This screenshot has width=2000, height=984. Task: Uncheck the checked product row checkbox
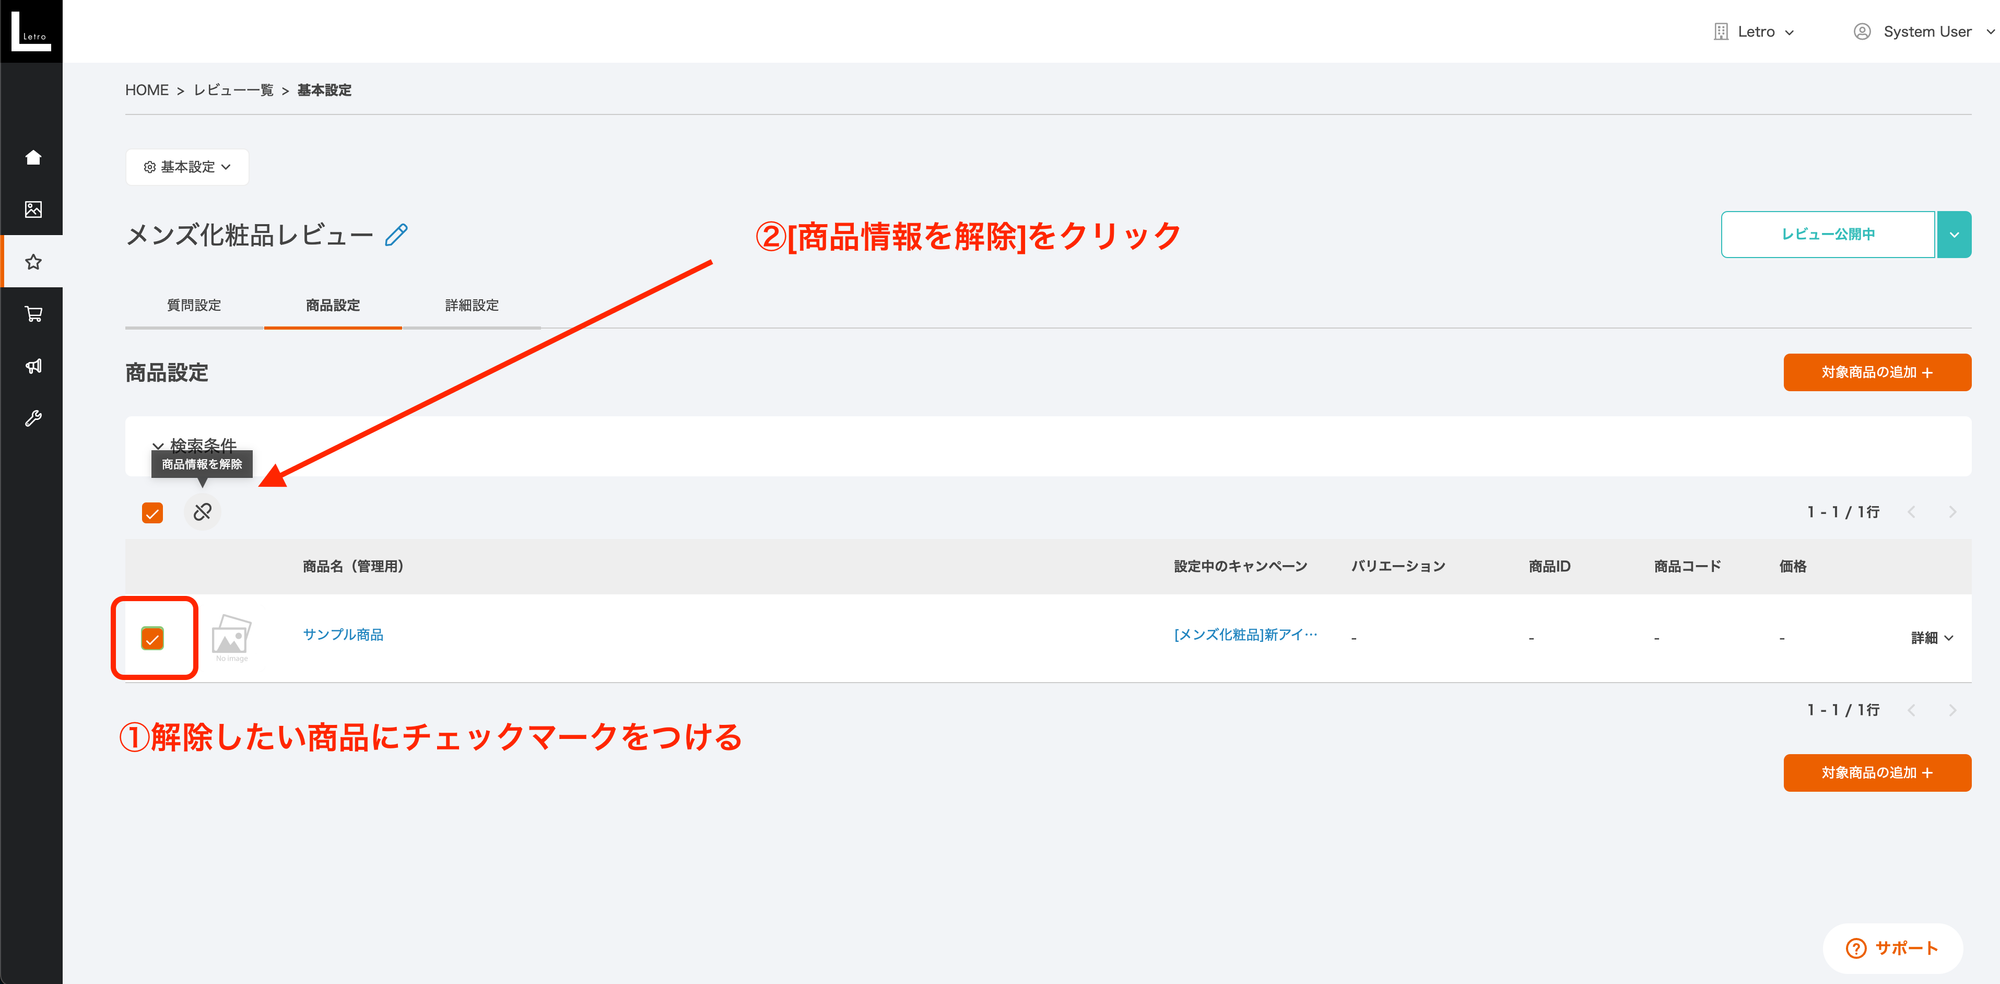point(153,637)
